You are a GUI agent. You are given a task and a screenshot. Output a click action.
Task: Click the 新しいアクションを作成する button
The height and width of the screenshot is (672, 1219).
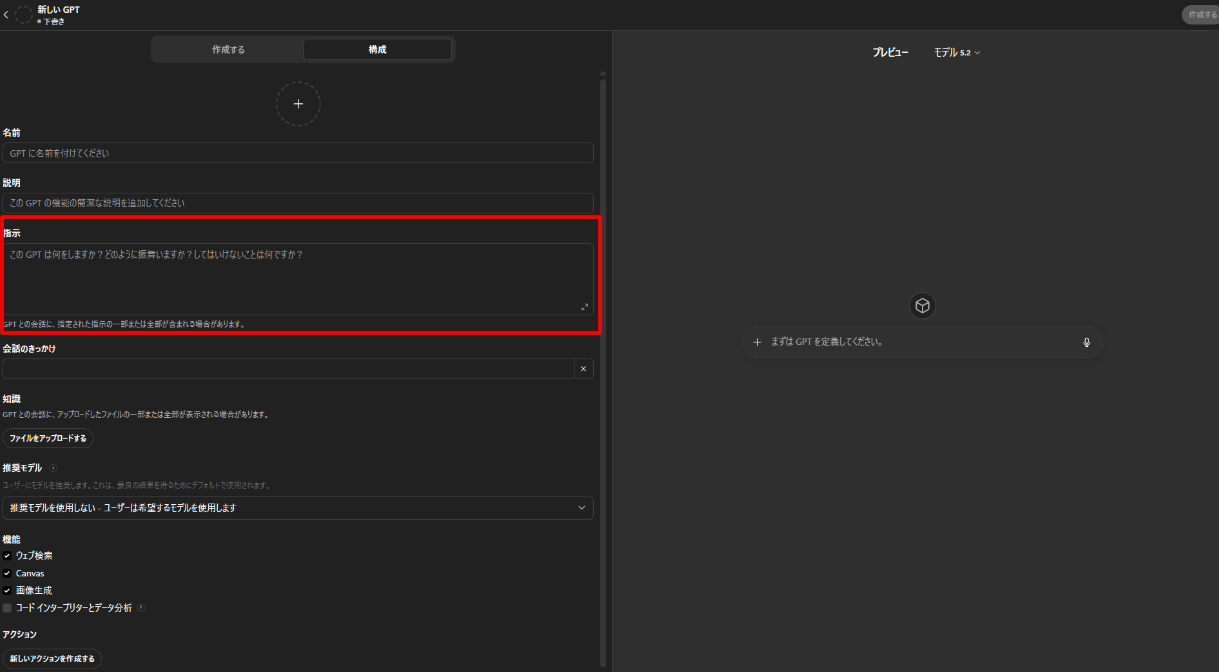(x=52, y=659)
